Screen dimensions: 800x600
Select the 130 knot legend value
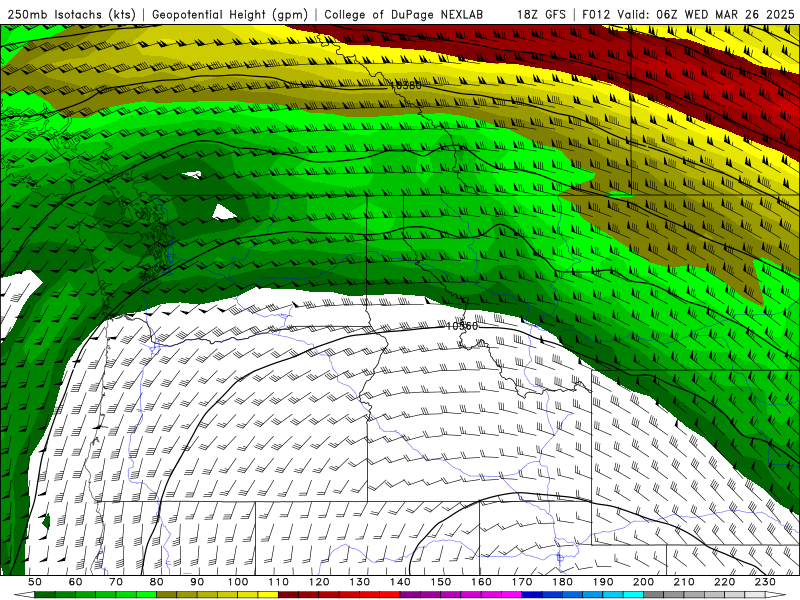(360, 582)
